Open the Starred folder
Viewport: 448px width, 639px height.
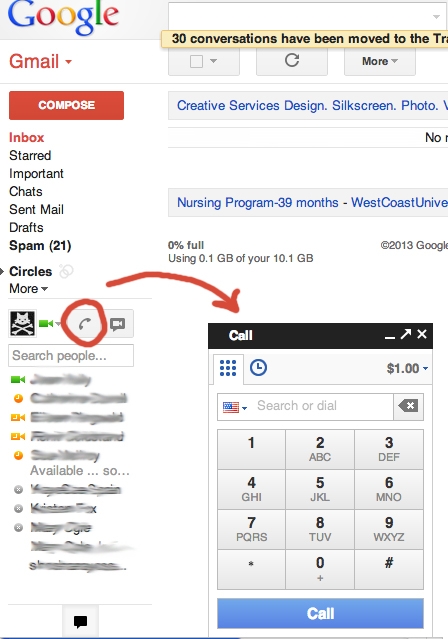30,155
